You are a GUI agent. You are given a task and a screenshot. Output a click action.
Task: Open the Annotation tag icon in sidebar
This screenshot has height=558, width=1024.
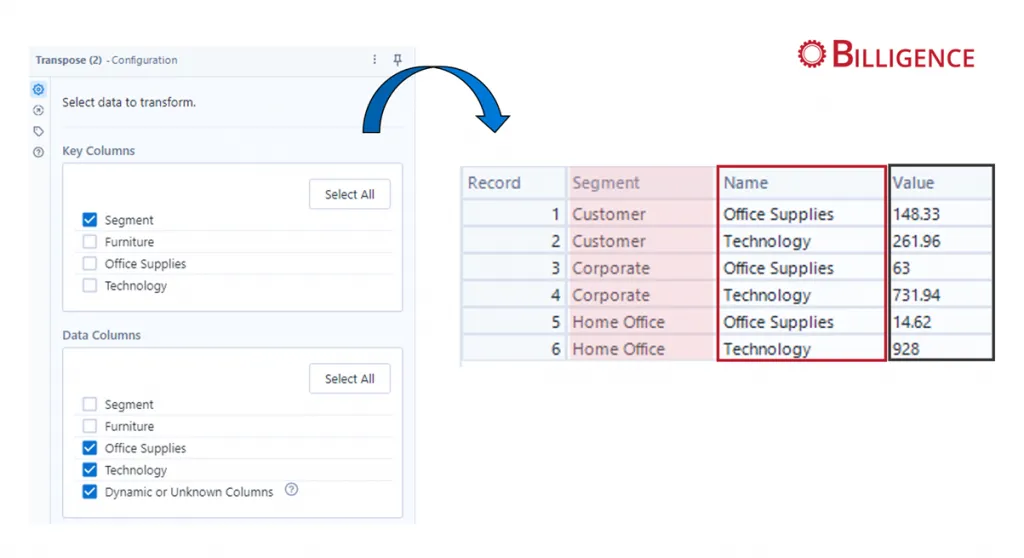(39, 131)
